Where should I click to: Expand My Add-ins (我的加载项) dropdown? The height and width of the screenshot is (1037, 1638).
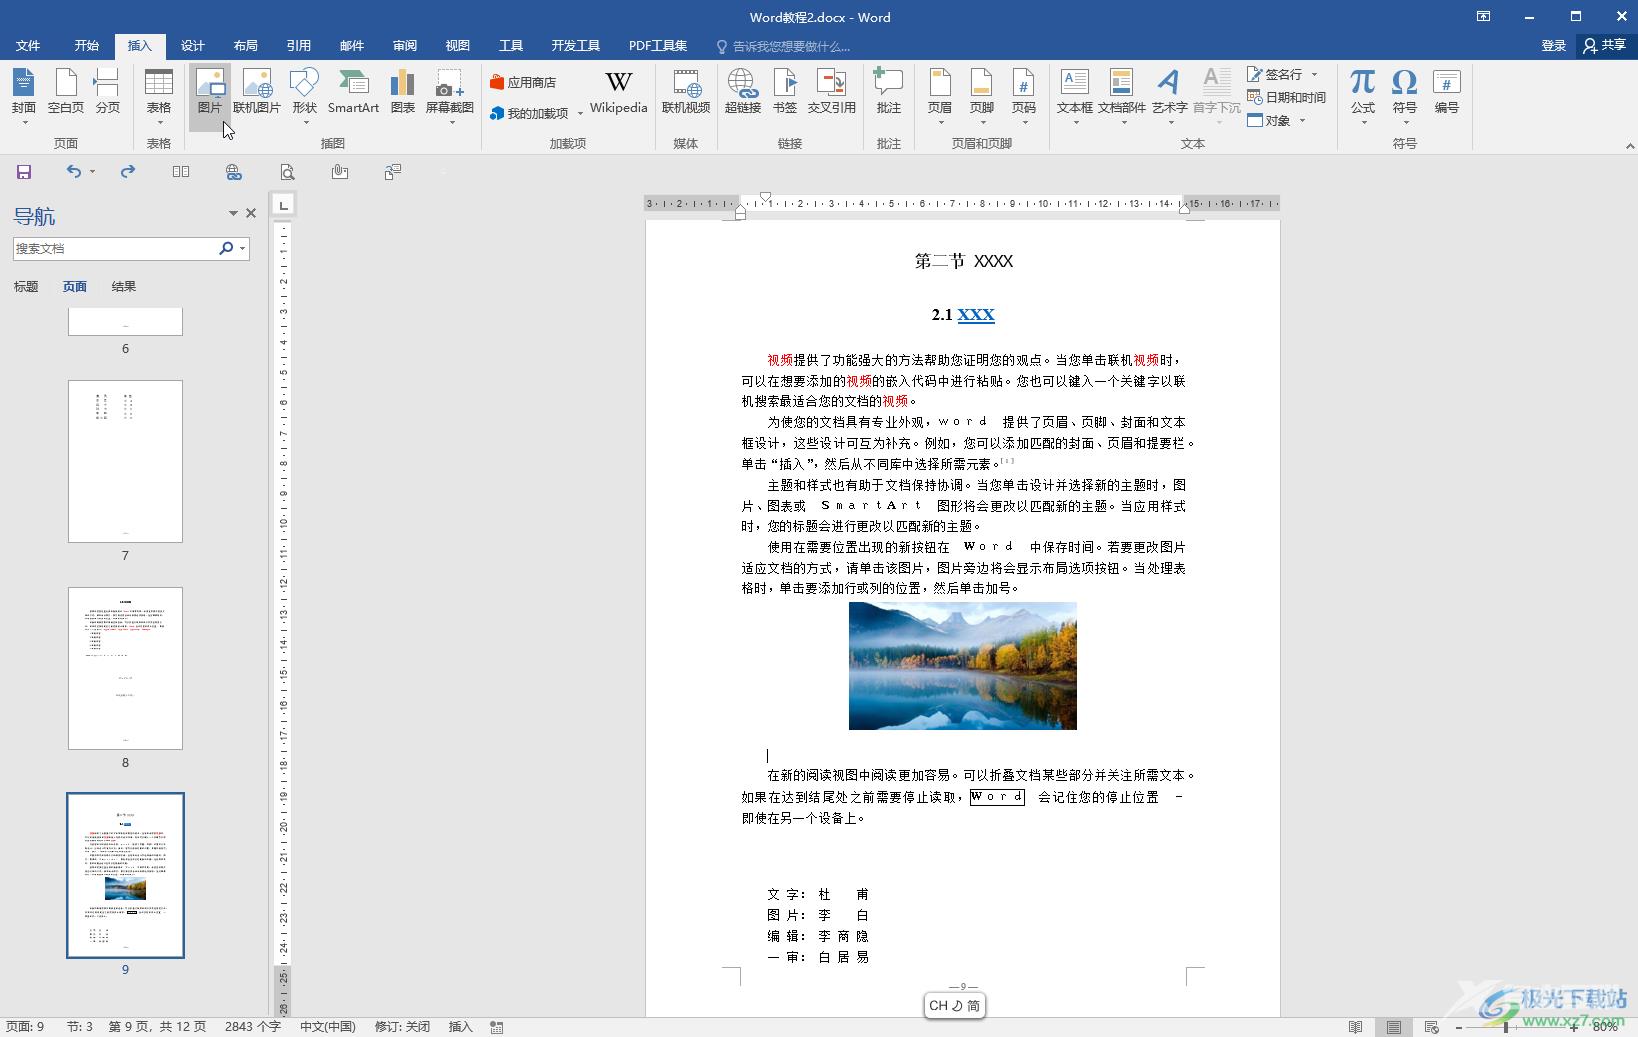point(580,114)
